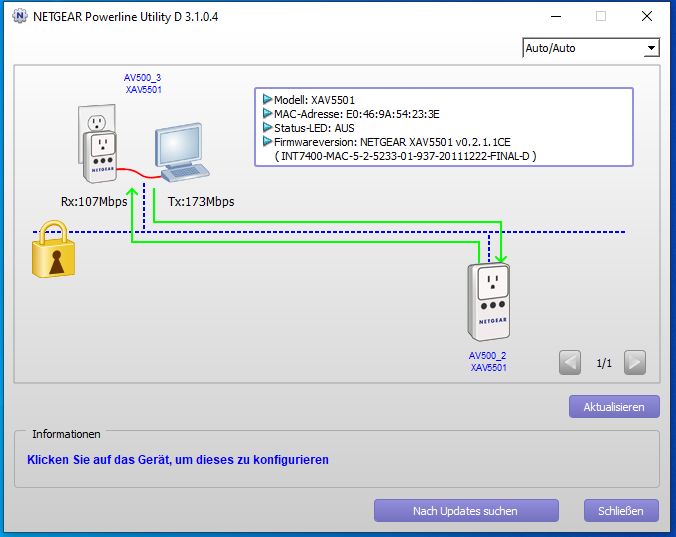Click the connected computer icon

pos(182,152)
